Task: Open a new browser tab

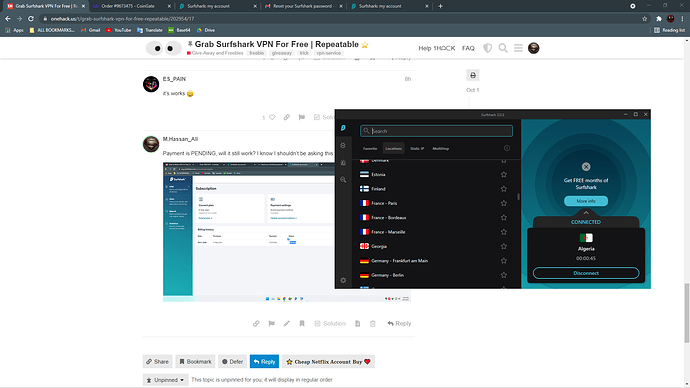Action: coord(440,6)
